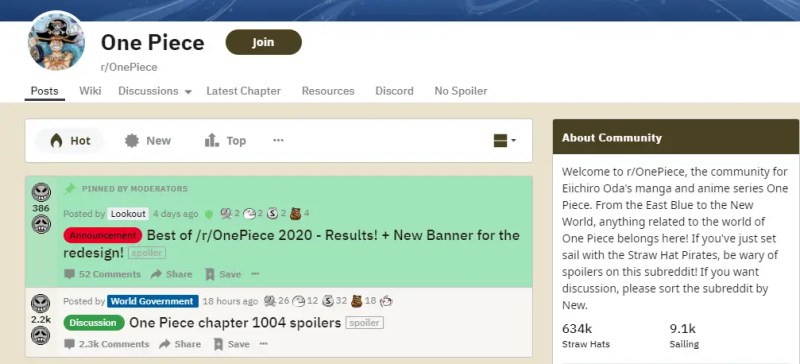Open the Discord tab
The image size is (800, 364).
[x=394, y=91]
